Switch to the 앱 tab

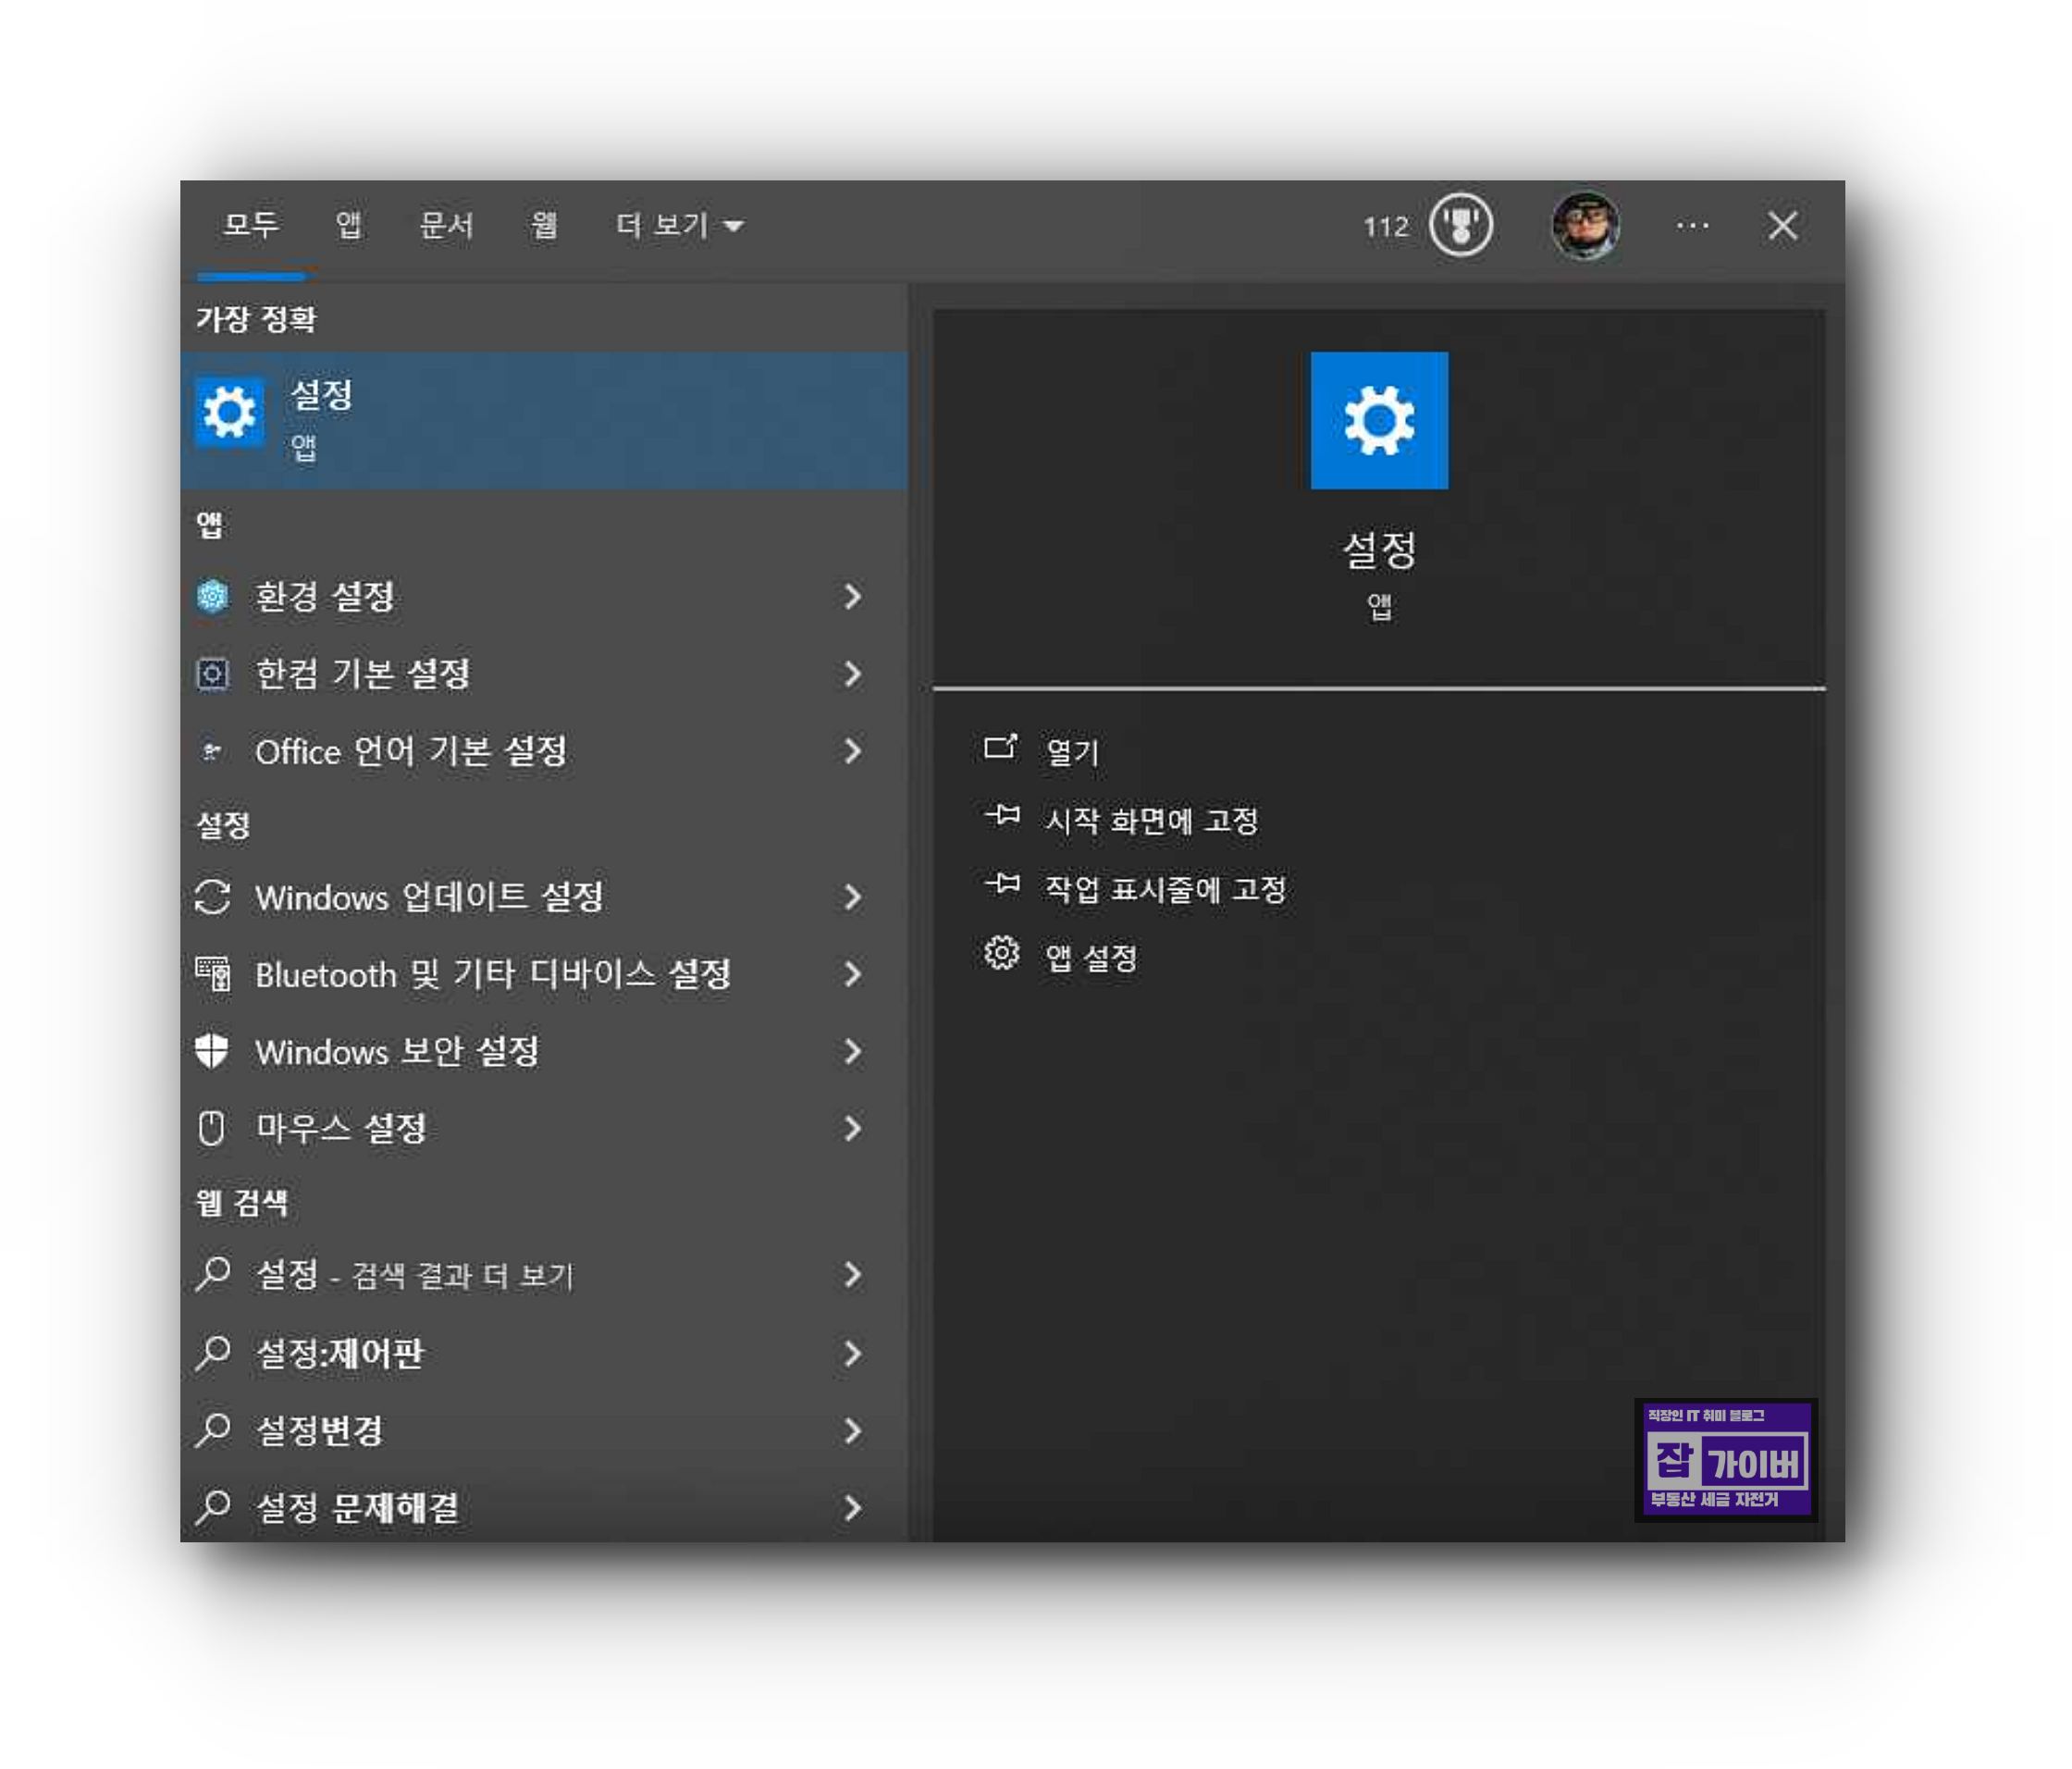coord(348,226)
